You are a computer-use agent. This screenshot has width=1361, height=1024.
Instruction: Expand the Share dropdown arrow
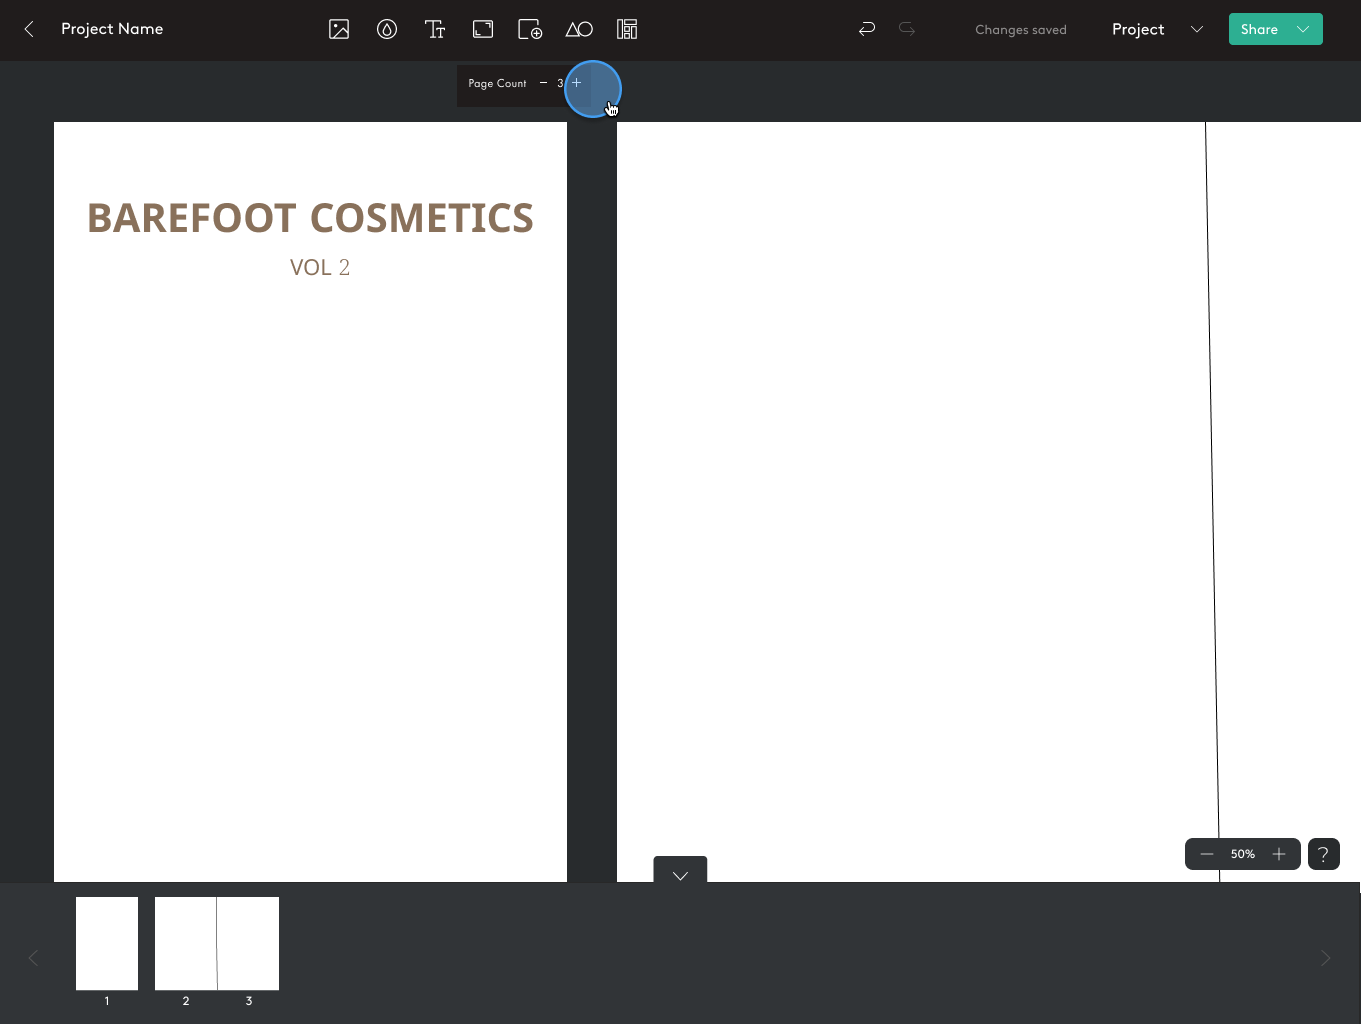click(1303, 29)
